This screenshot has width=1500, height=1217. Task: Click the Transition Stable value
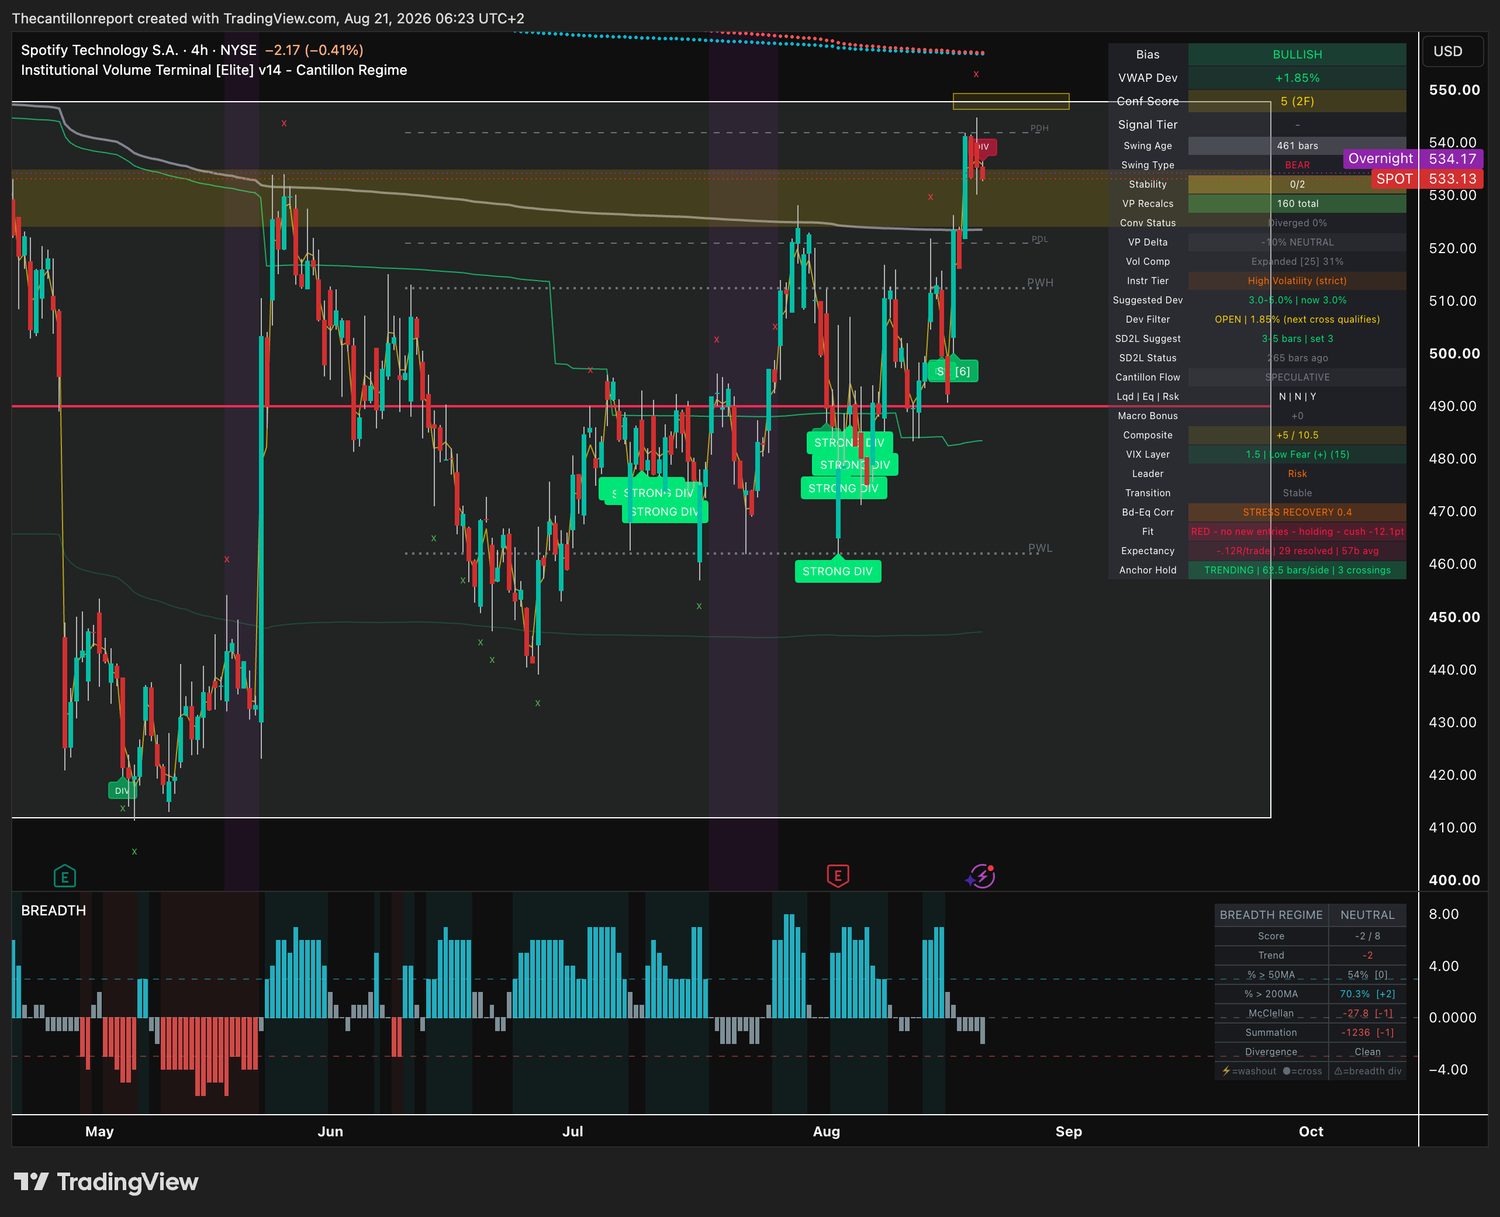tap(1297, 493)
